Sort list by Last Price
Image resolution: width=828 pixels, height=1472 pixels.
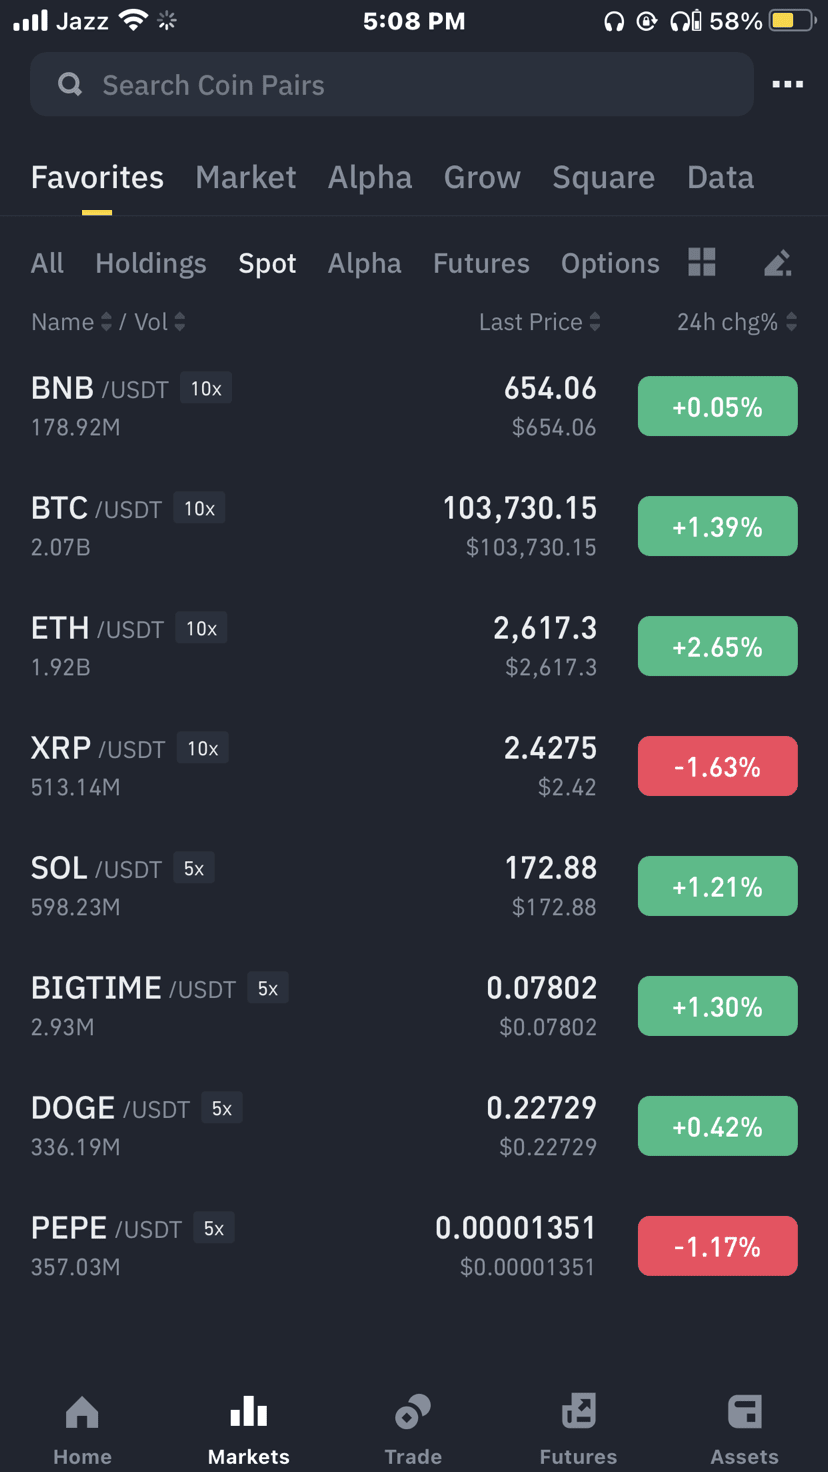pos(540,322)
